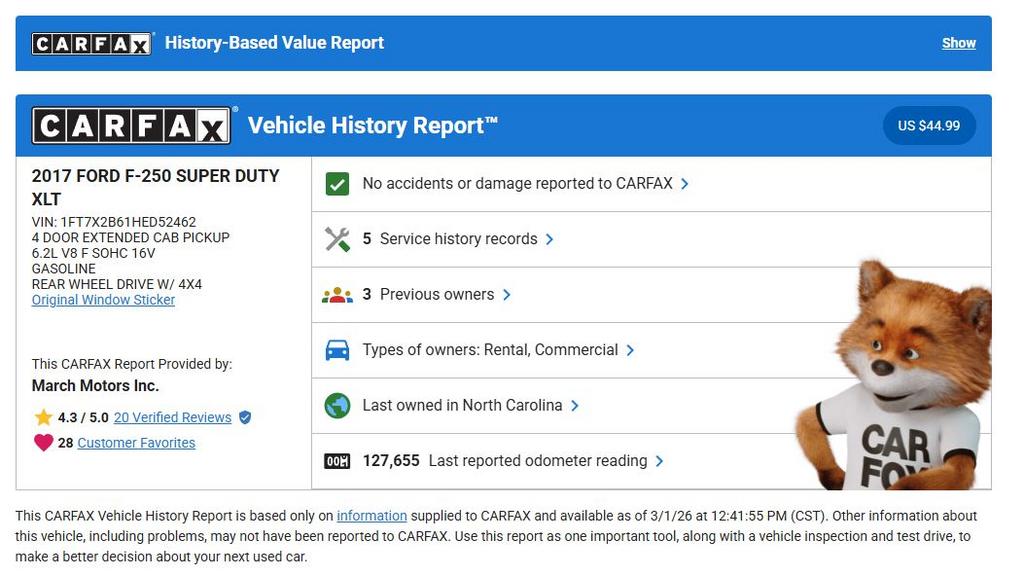The image size is (1024, 576).
Task: Expand the last reported odometer reading chevron
Action: pos(660,461)
